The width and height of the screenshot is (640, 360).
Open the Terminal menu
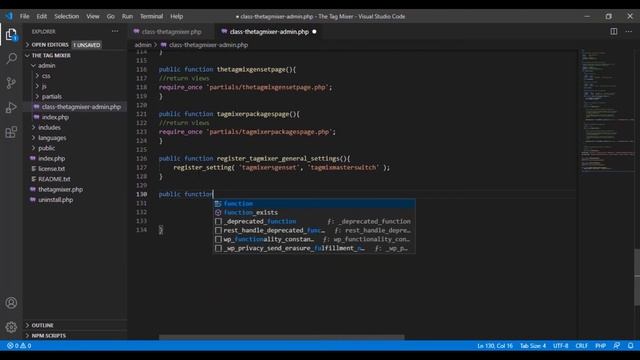tap(151, 16)
